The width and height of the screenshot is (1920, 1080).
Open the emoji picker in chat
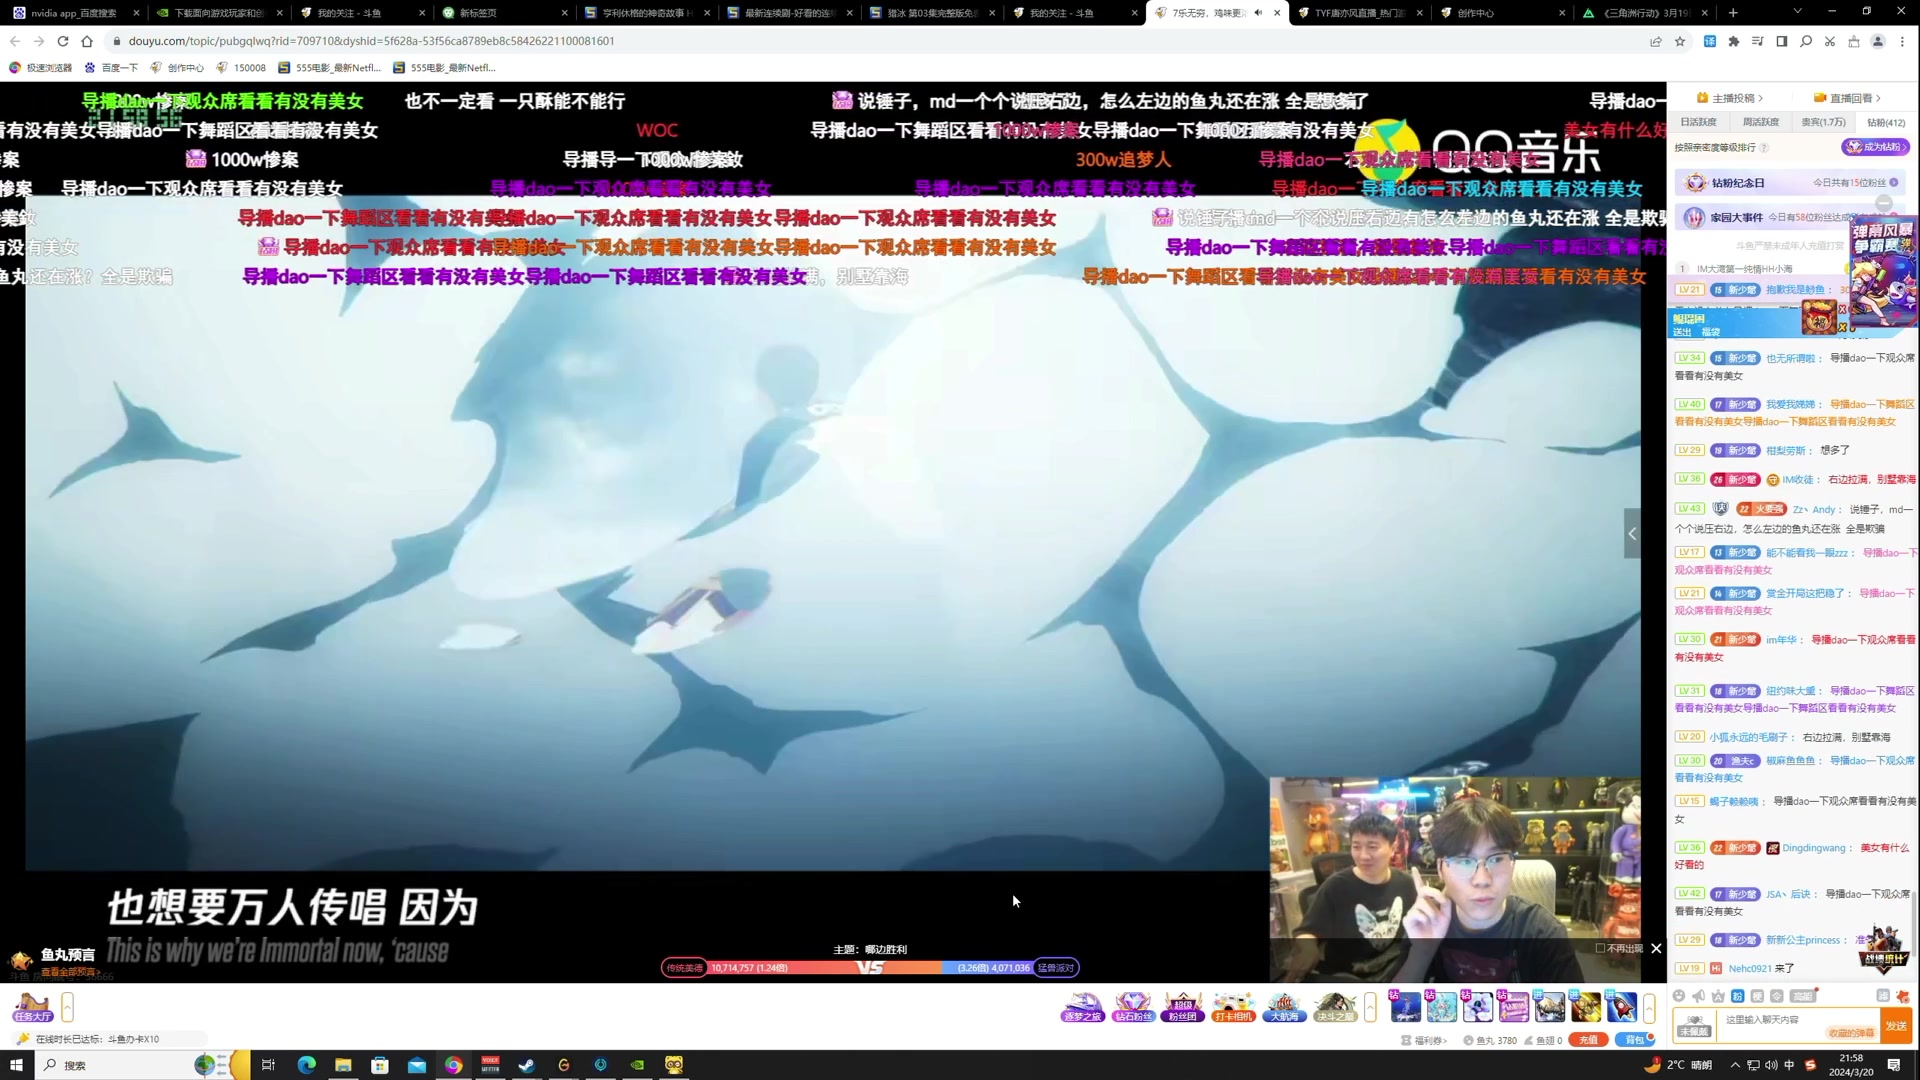click(x=1679, y=996)
